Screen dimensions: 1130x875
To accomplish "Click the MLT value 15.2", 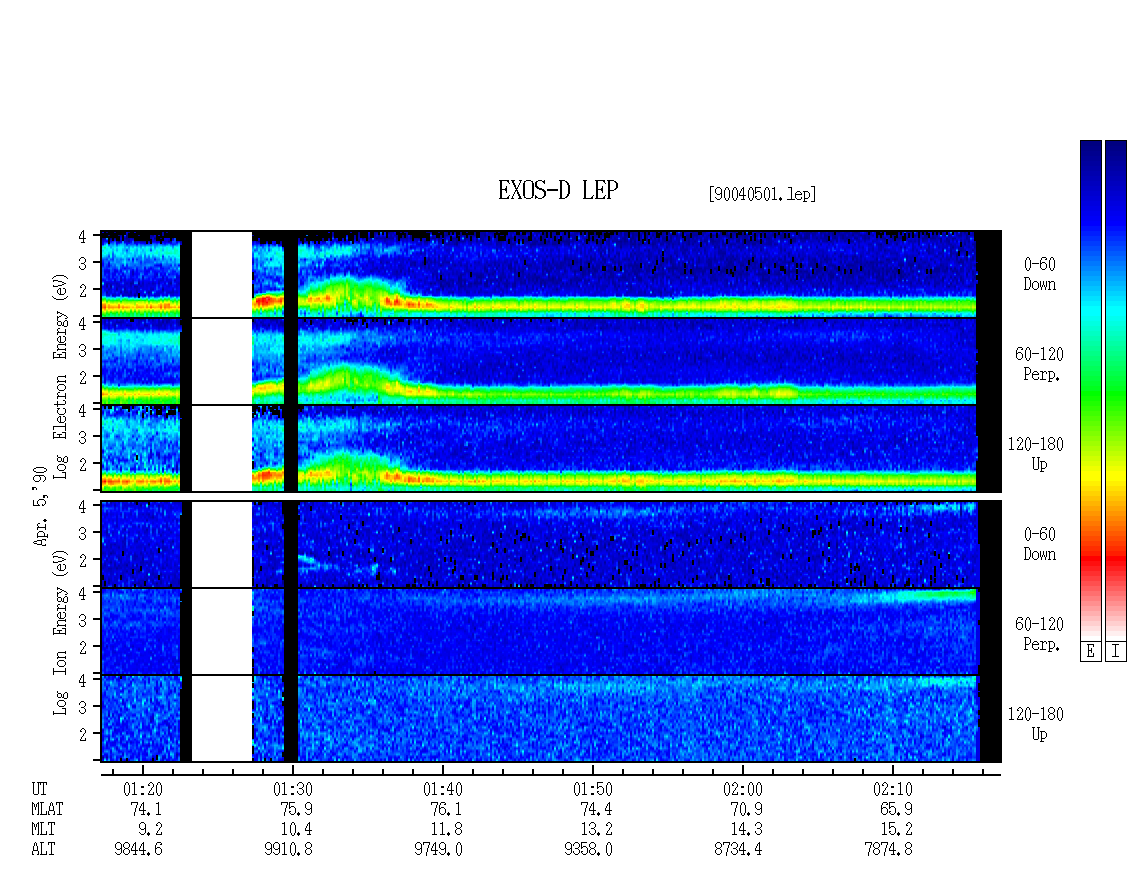I will click(x=897, y=830).
